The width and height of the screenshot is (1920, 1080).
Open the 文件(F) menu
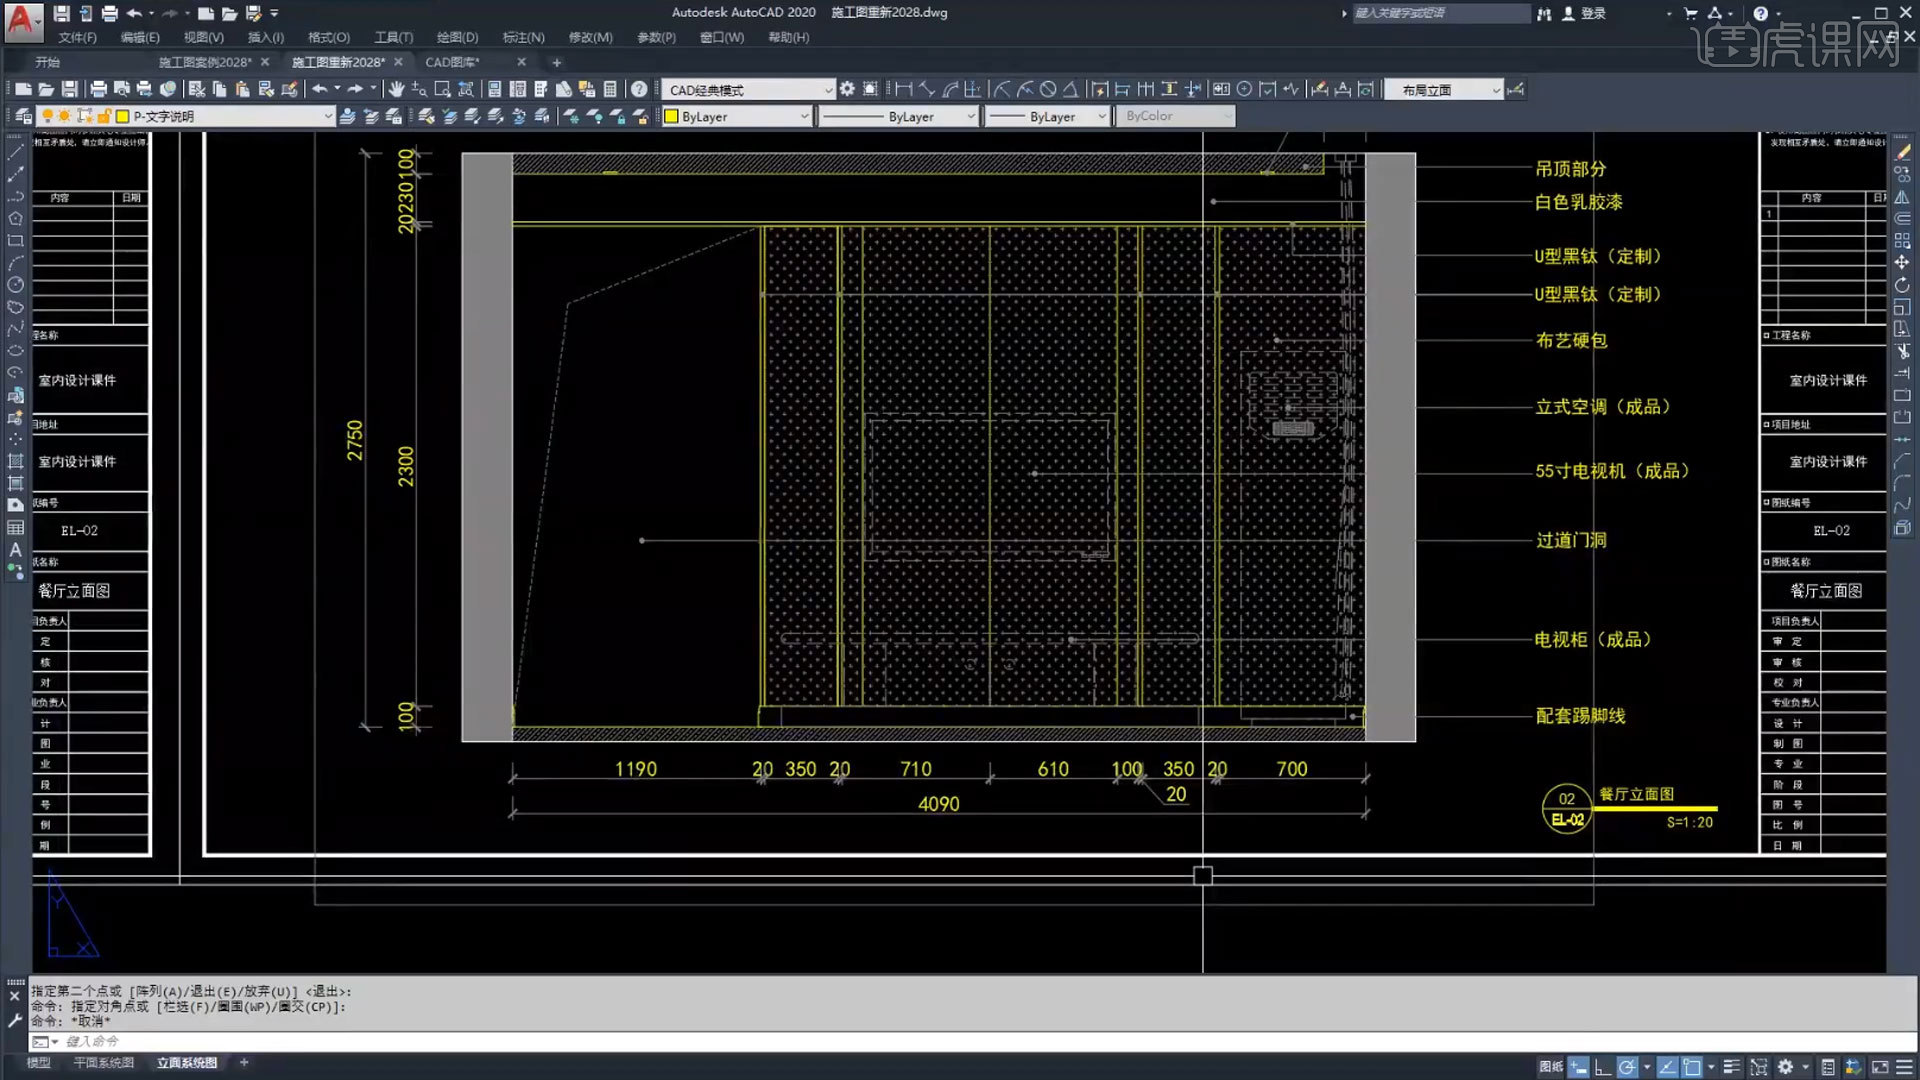coord(77,37)
